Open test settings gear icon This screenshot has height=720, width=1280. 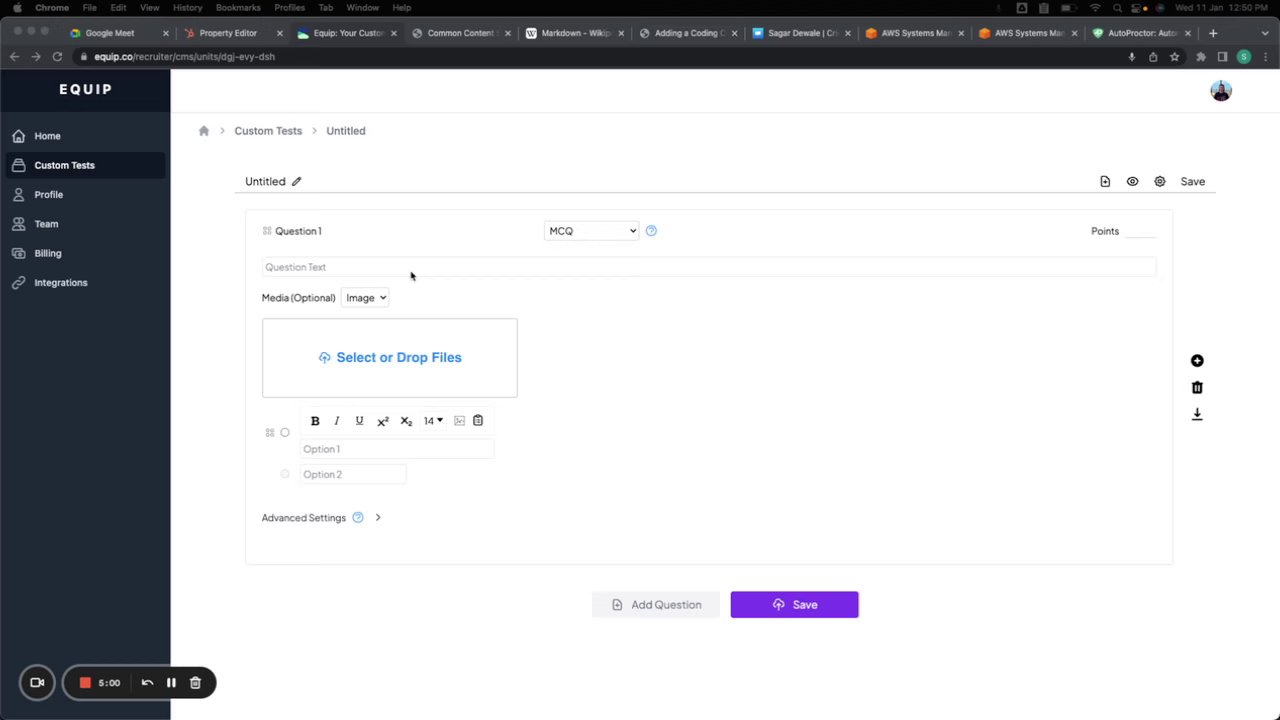[1160, 182]
